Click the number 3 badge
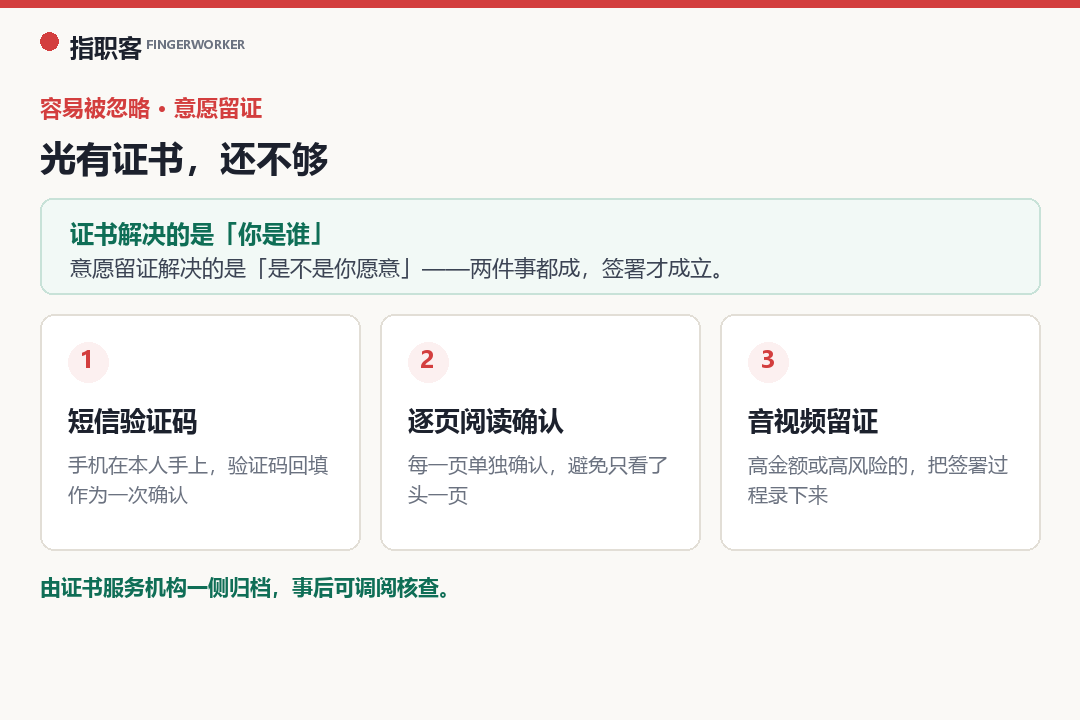 [768, 361]
